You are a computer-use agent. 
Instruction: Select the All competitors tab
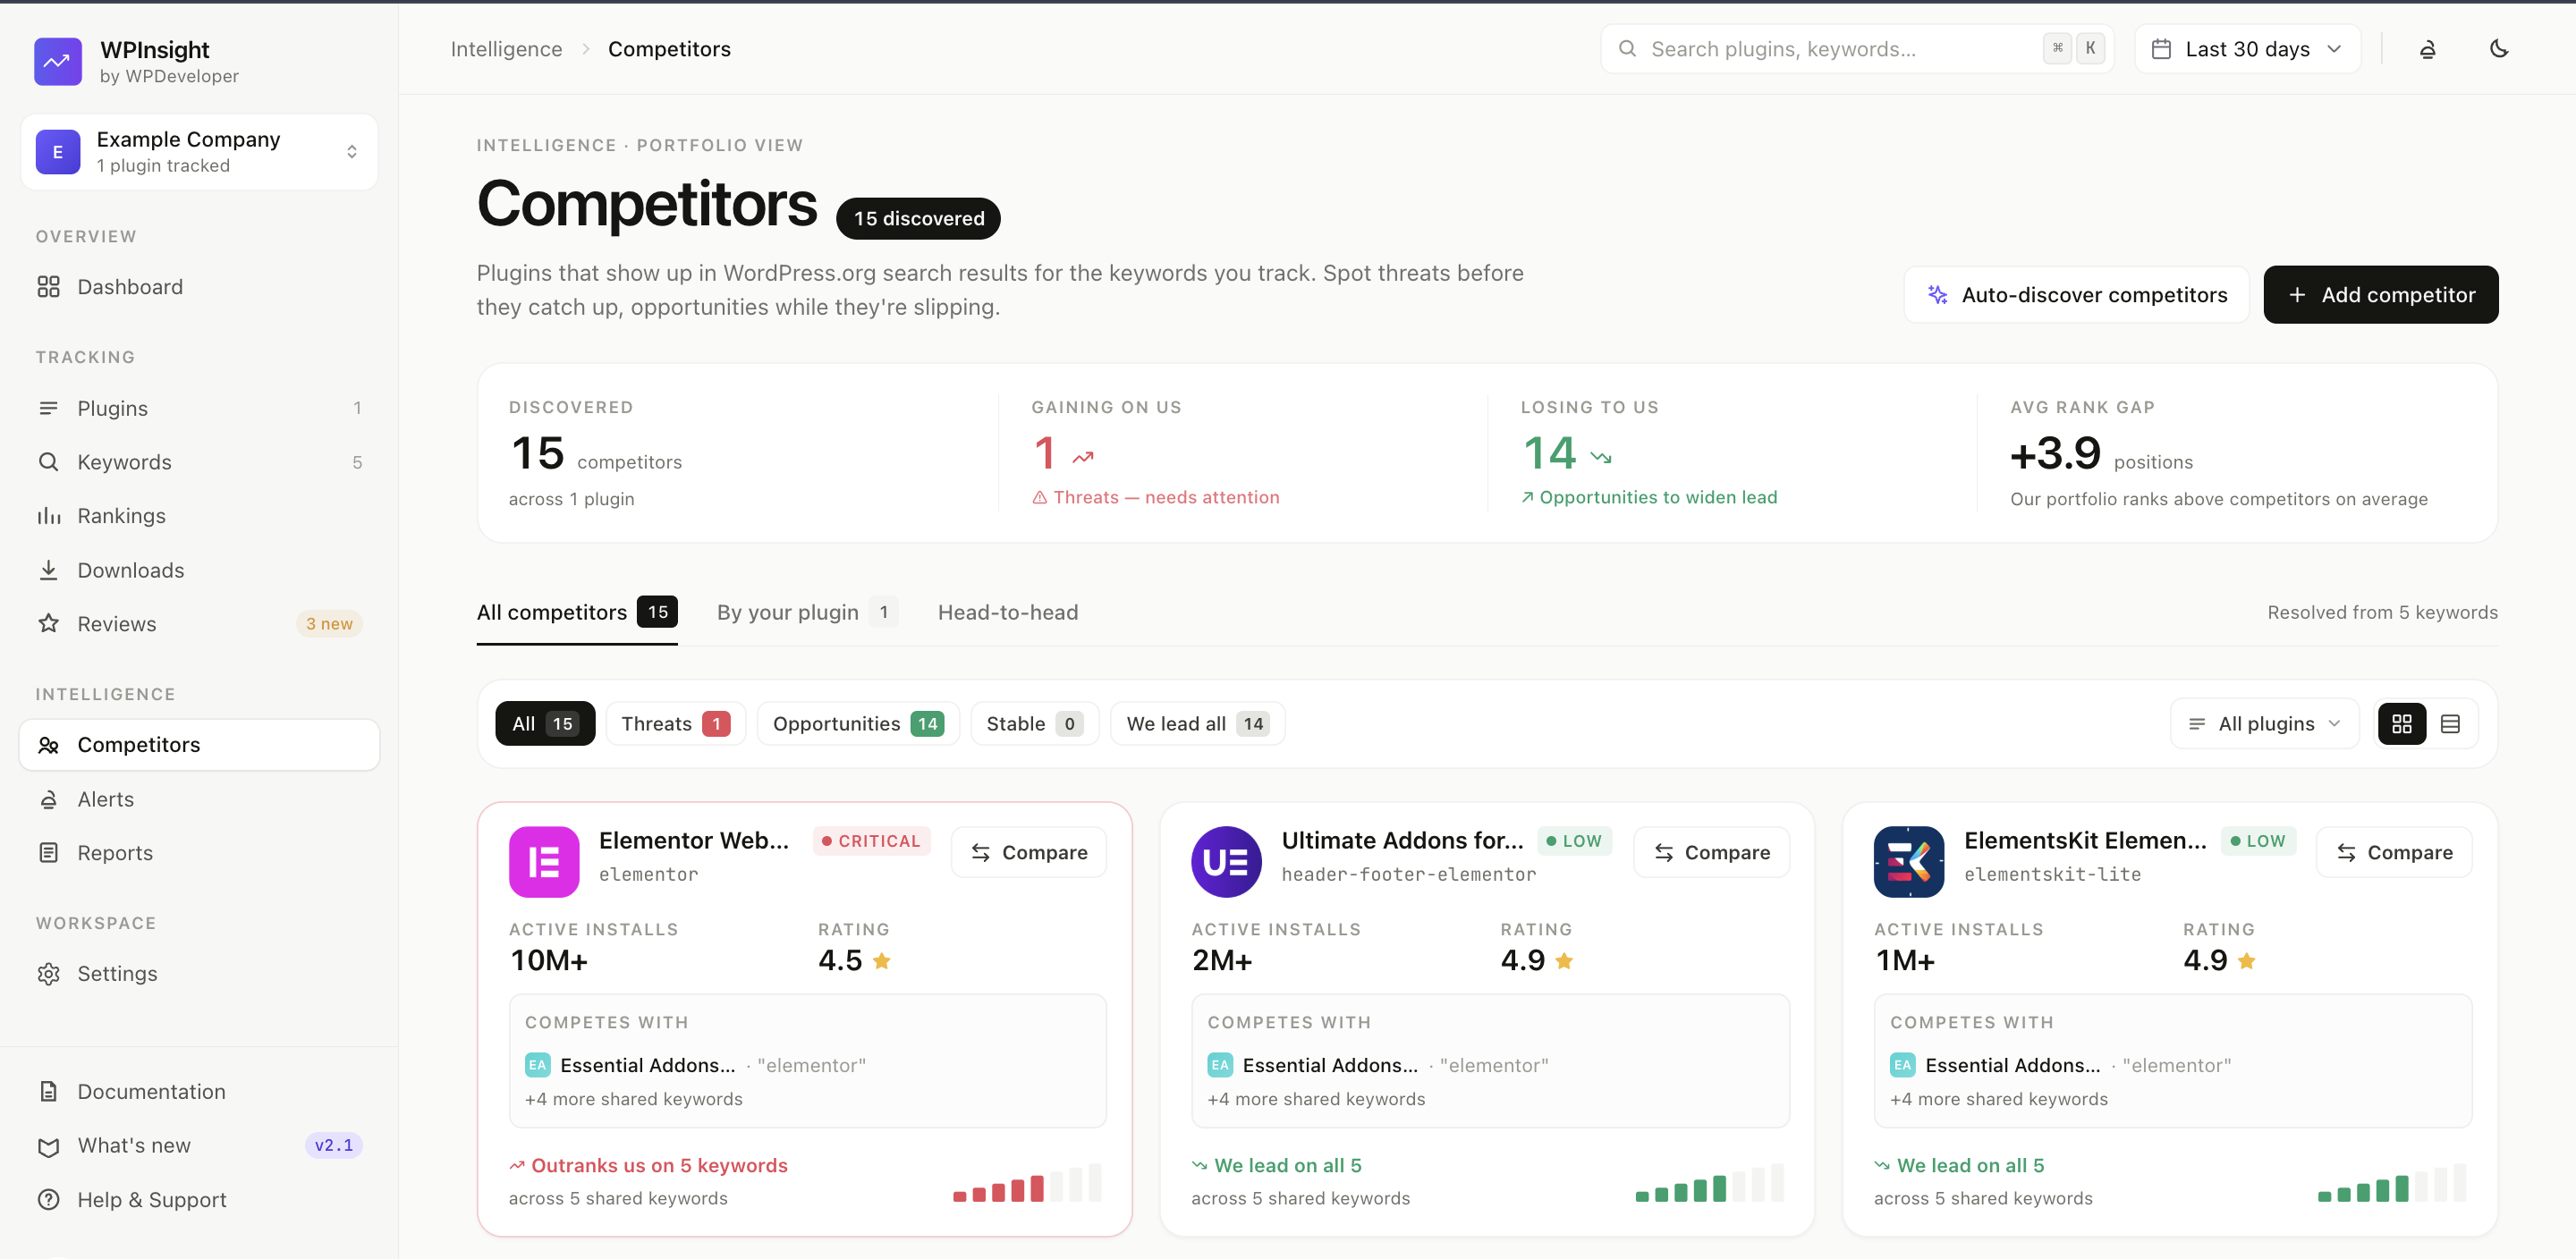tap(577, 612)
